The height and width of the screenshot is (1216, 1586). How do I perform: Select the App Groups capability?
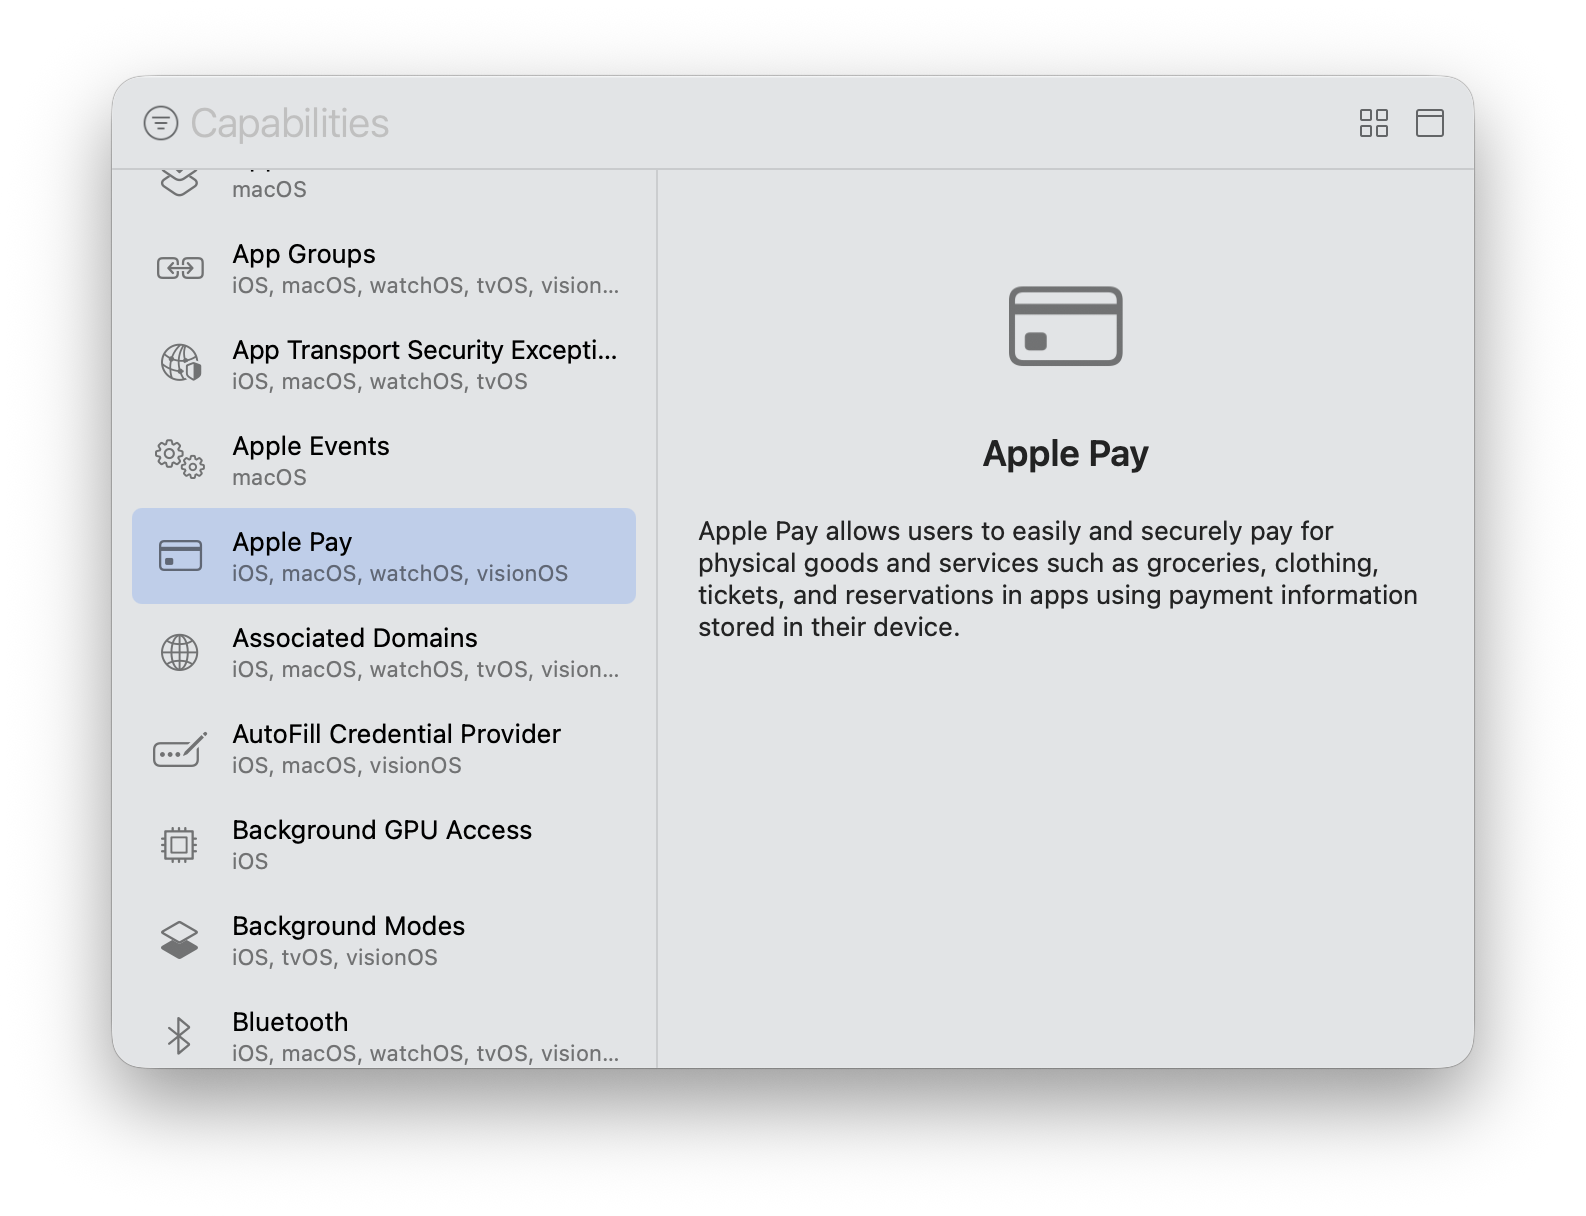pyautogui.click(x=384, y=268)
